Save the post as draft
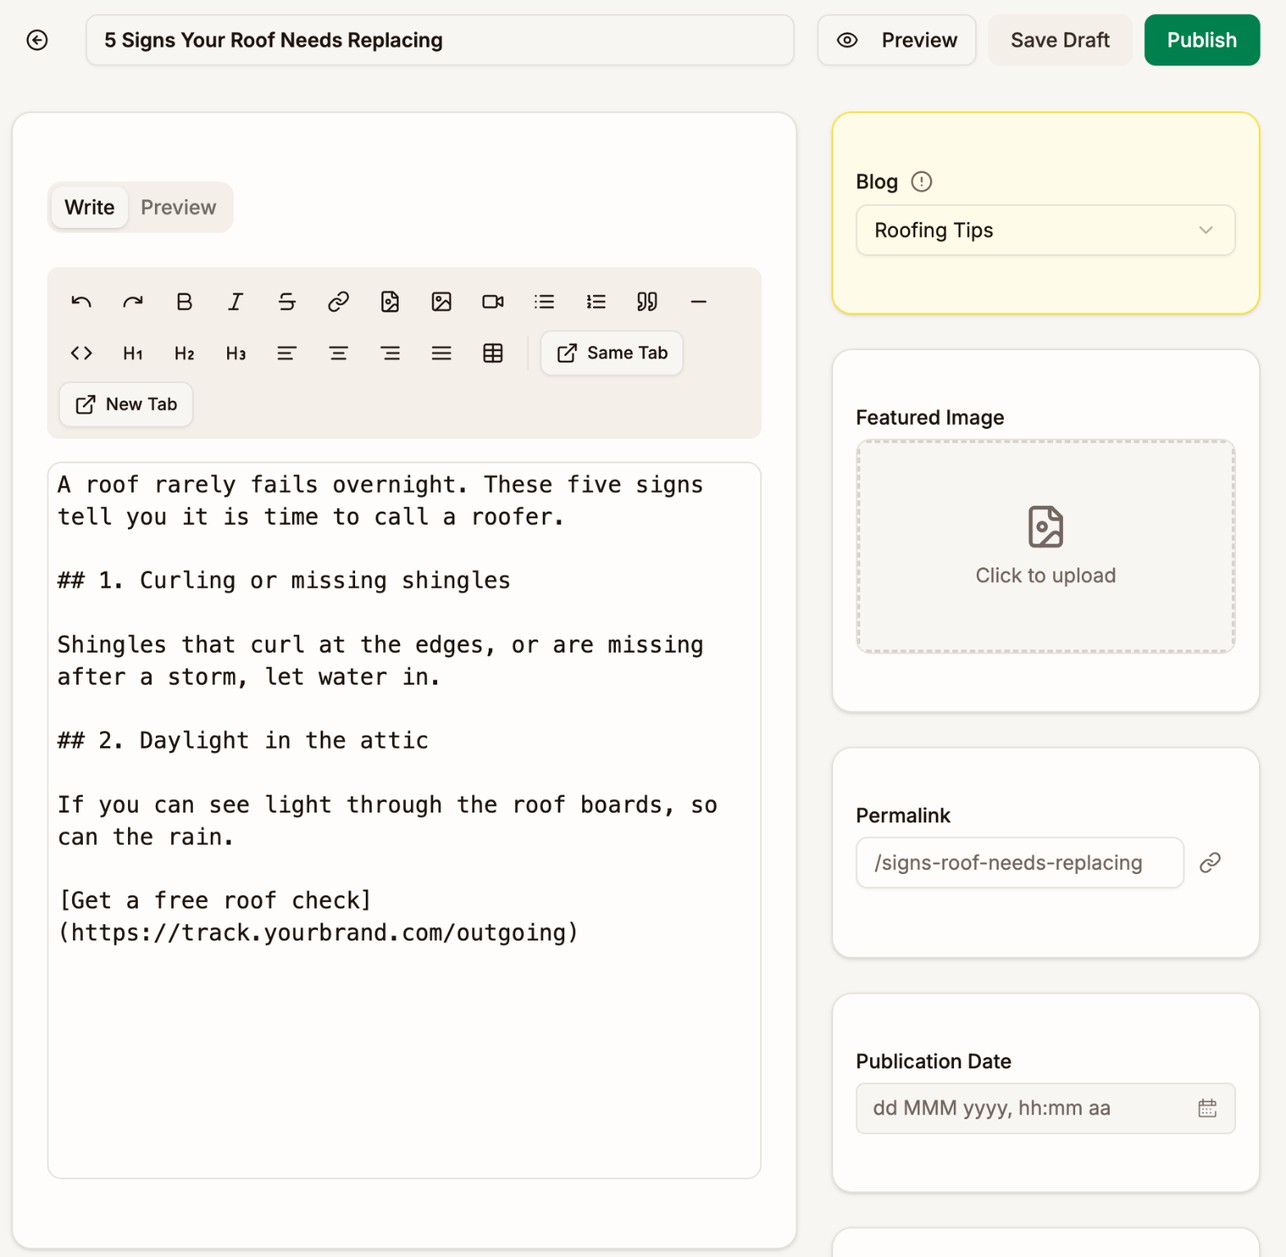This screenshot has width=1286, height=1257. 1060,40
